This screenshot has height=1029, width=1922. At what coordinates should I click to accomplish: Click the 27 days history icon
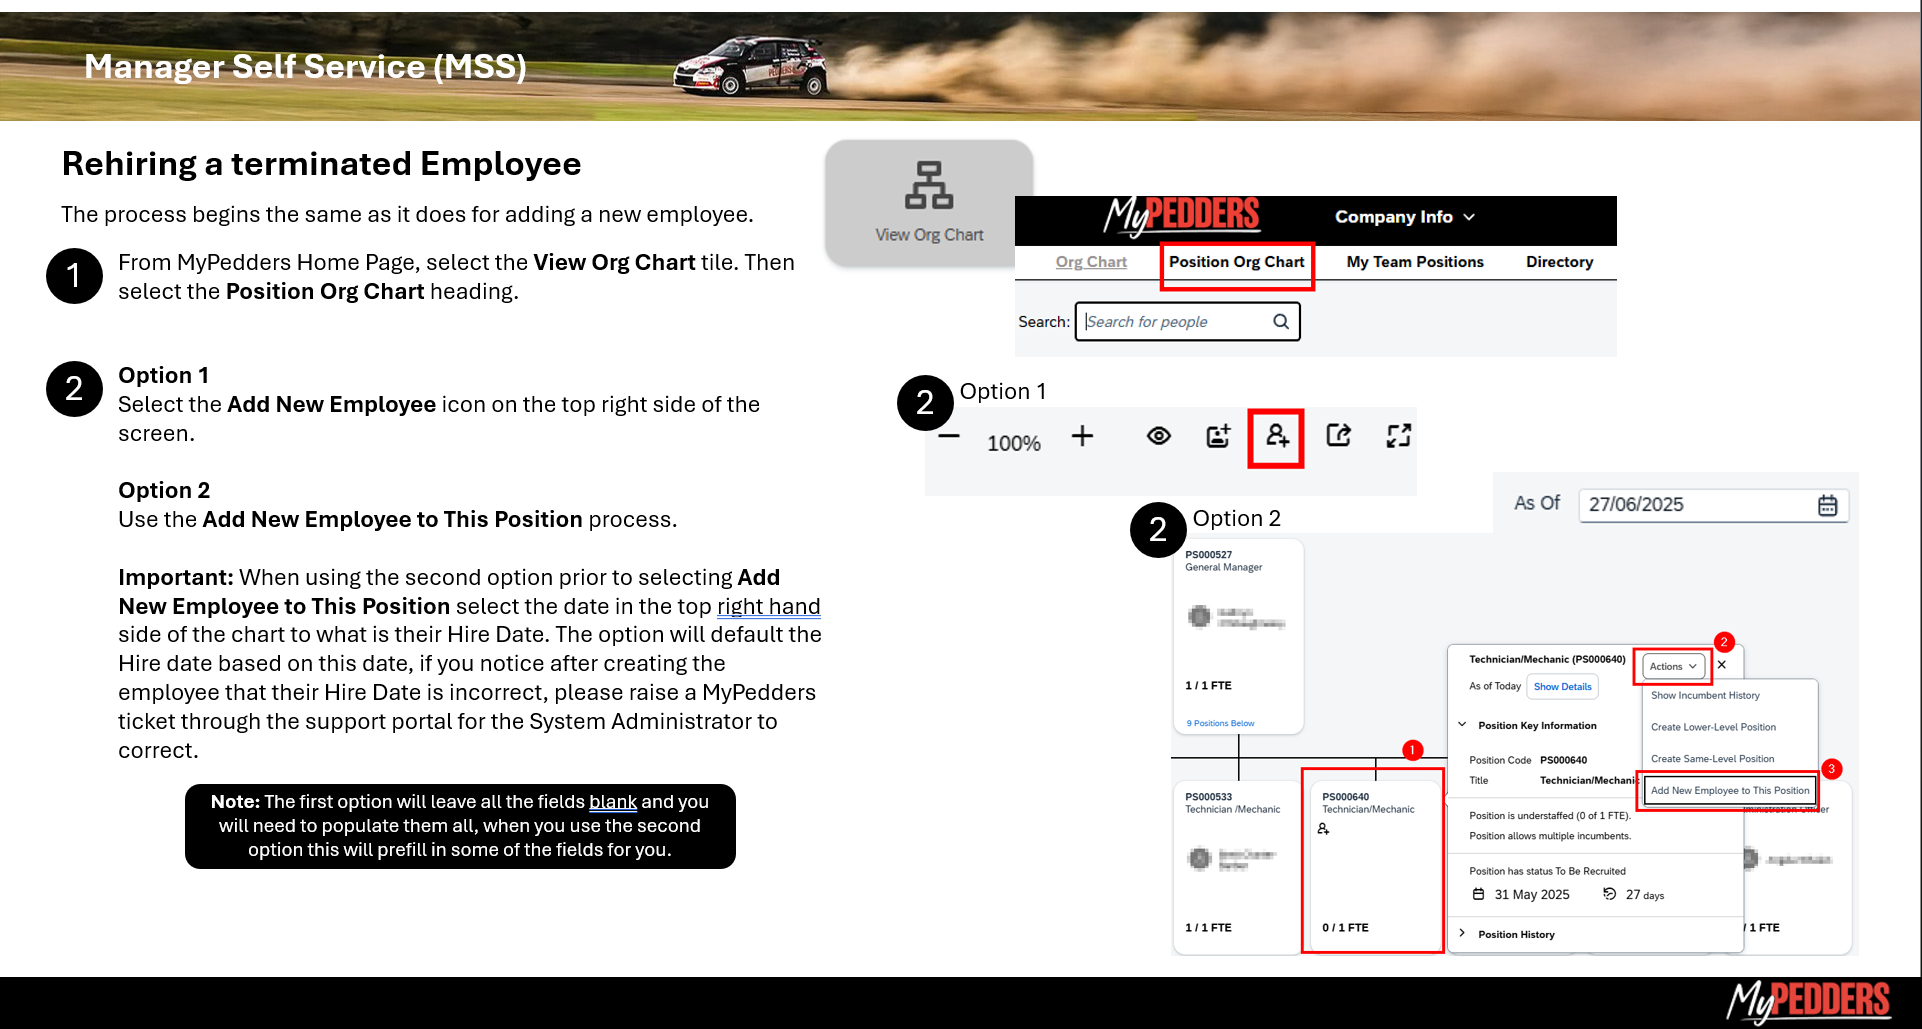pos(1609,894)
